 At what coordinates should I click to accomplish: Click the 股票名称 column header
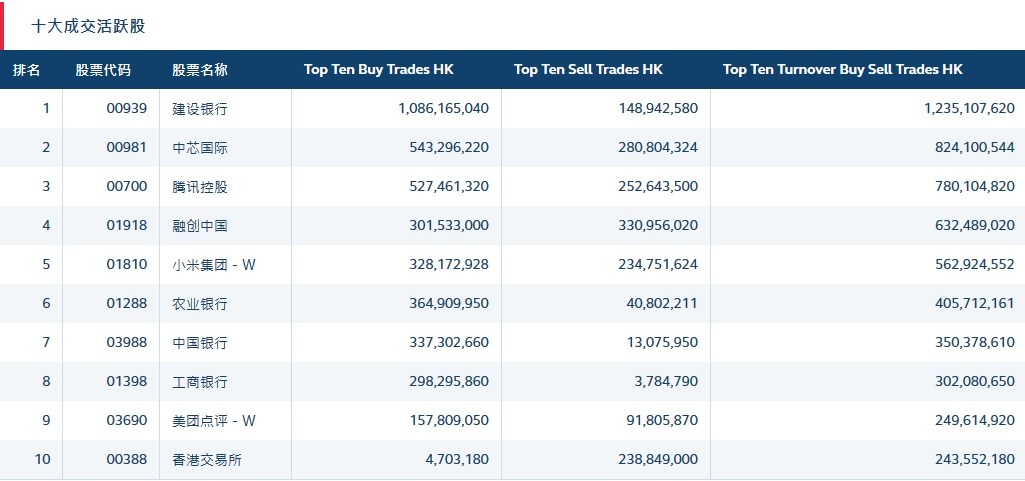[200, 70]
